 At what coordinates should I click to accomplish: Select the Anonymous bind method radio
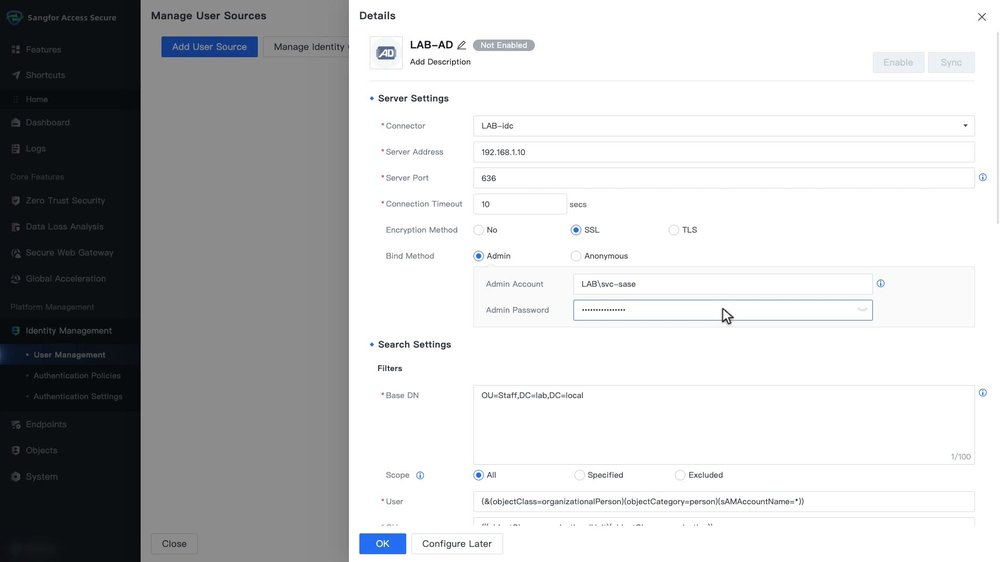click(576, 256)
